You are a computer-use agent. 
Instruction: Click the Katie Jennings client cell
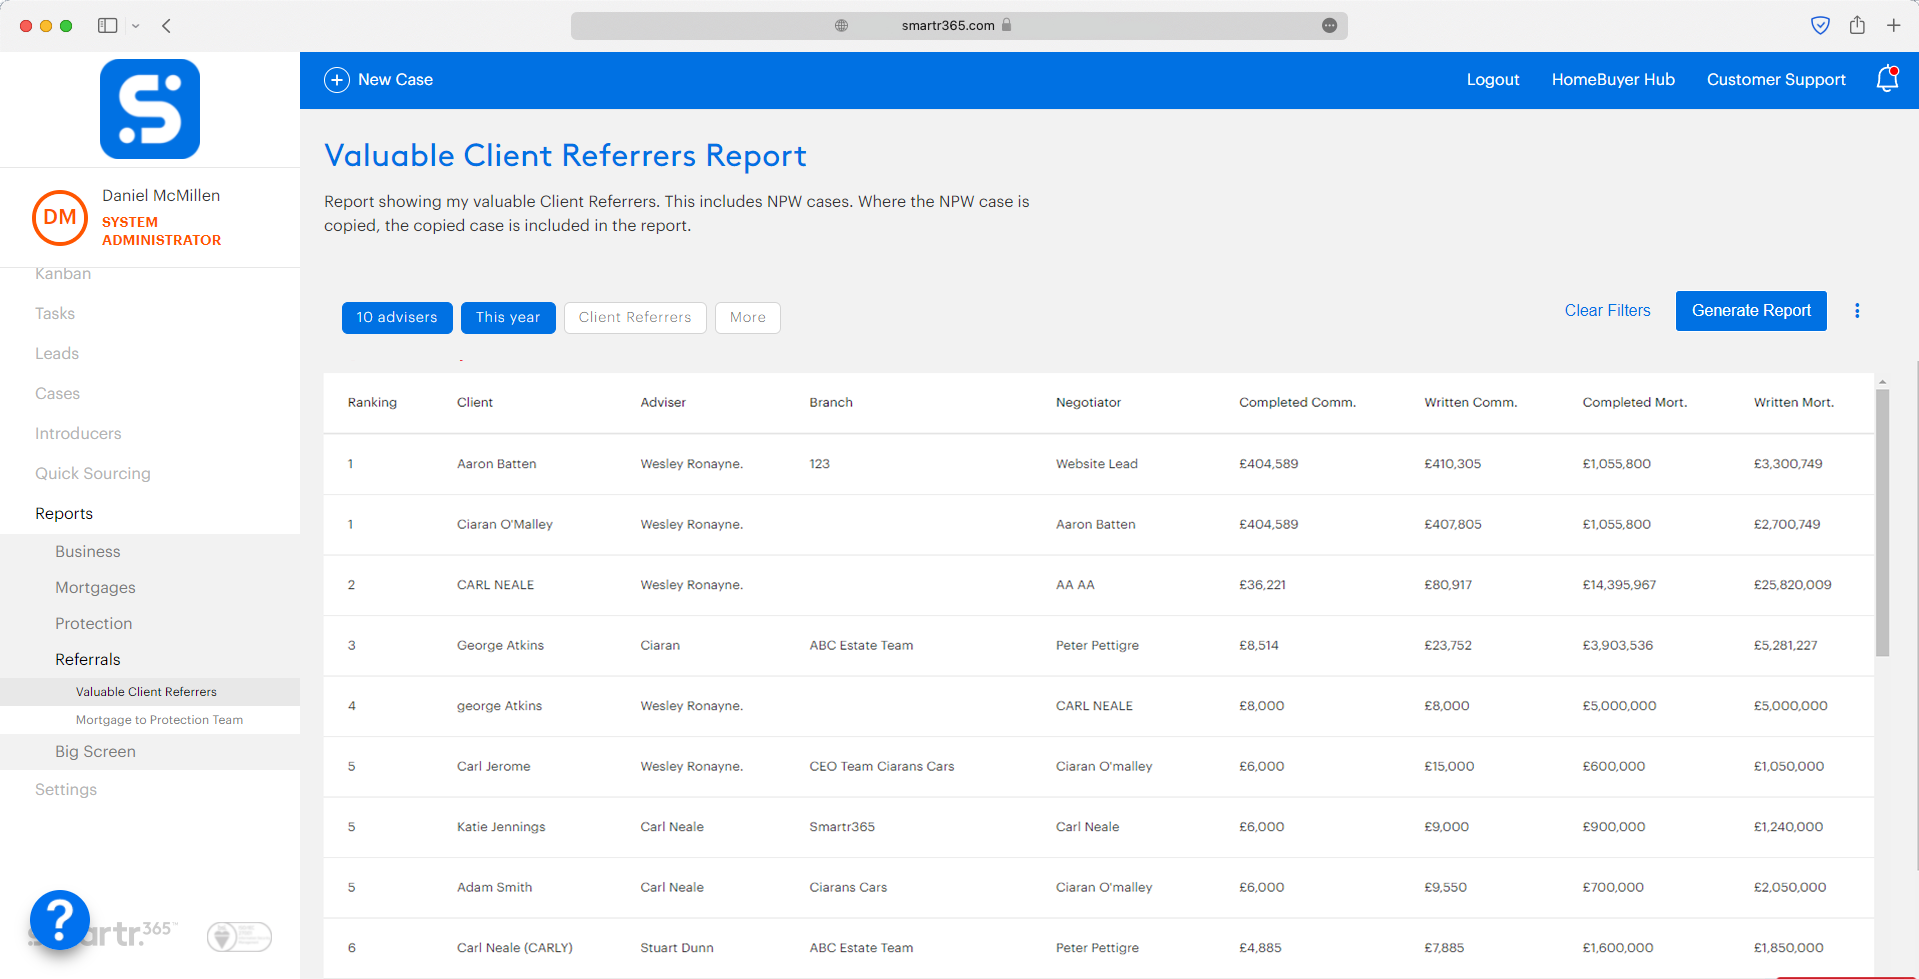[501, 827]
